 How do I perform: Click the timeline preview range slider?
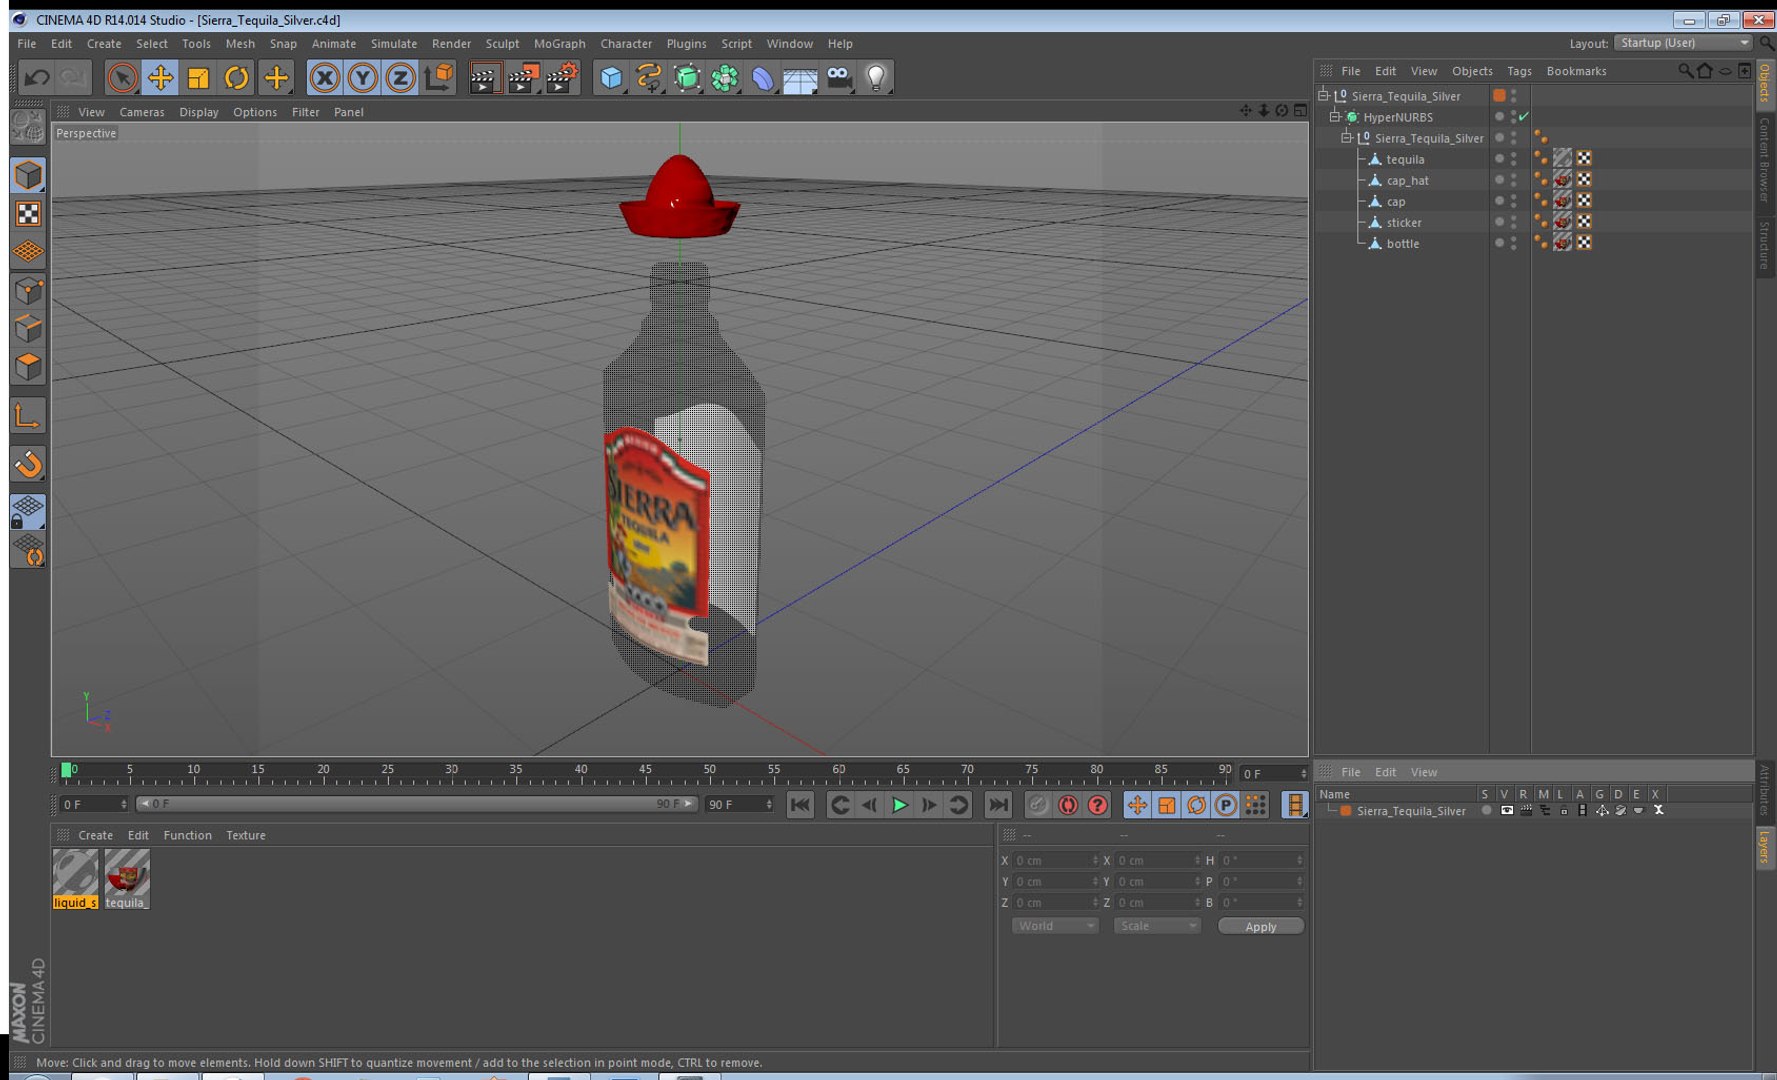pyautogui.click(x=416, y=804)
